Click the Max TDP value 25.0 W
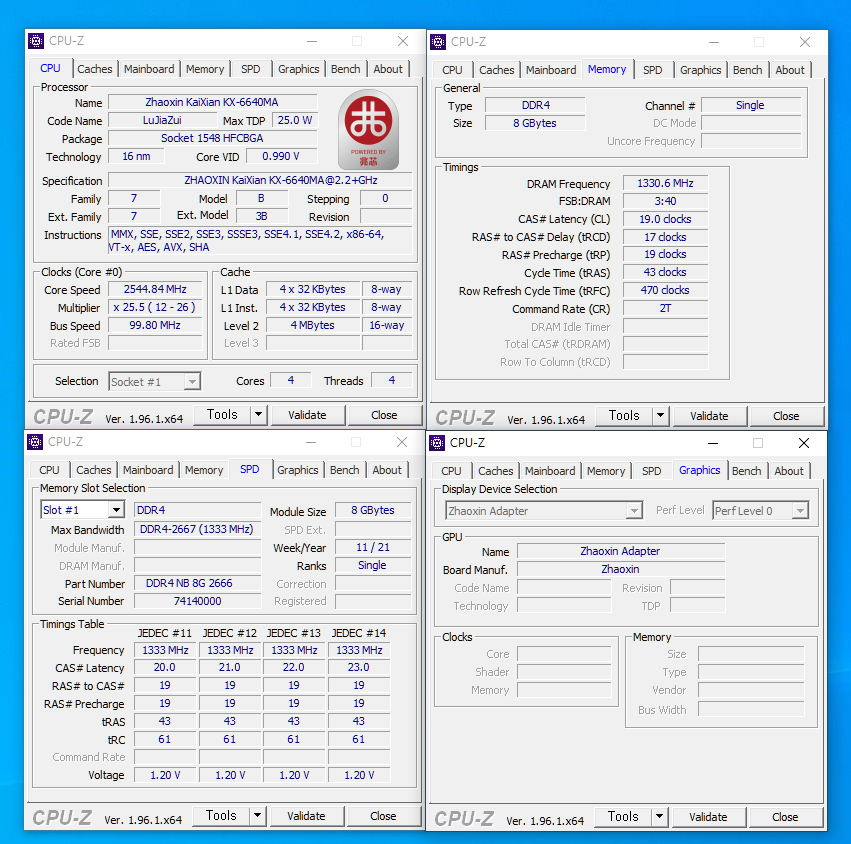The width and height of the screenshot is (851, 844). coord(295,120)
